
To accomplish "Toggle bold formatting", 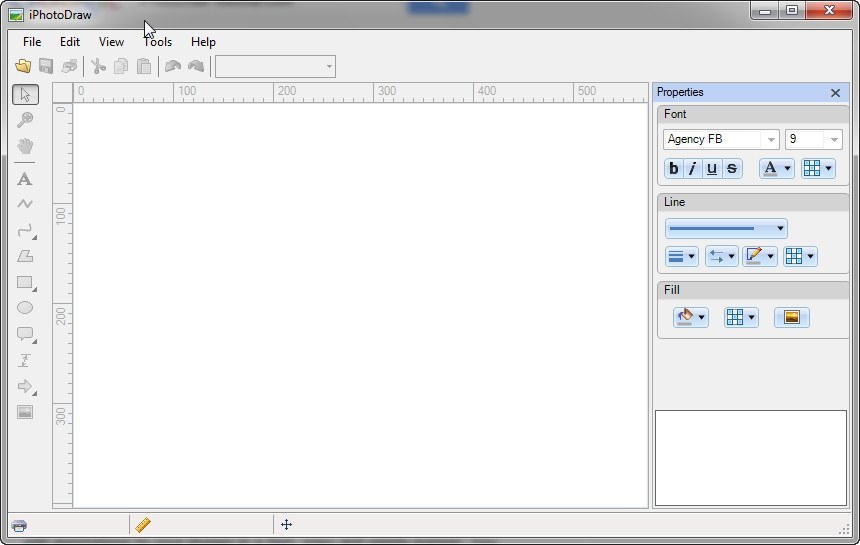I will [x=674, y=168].
